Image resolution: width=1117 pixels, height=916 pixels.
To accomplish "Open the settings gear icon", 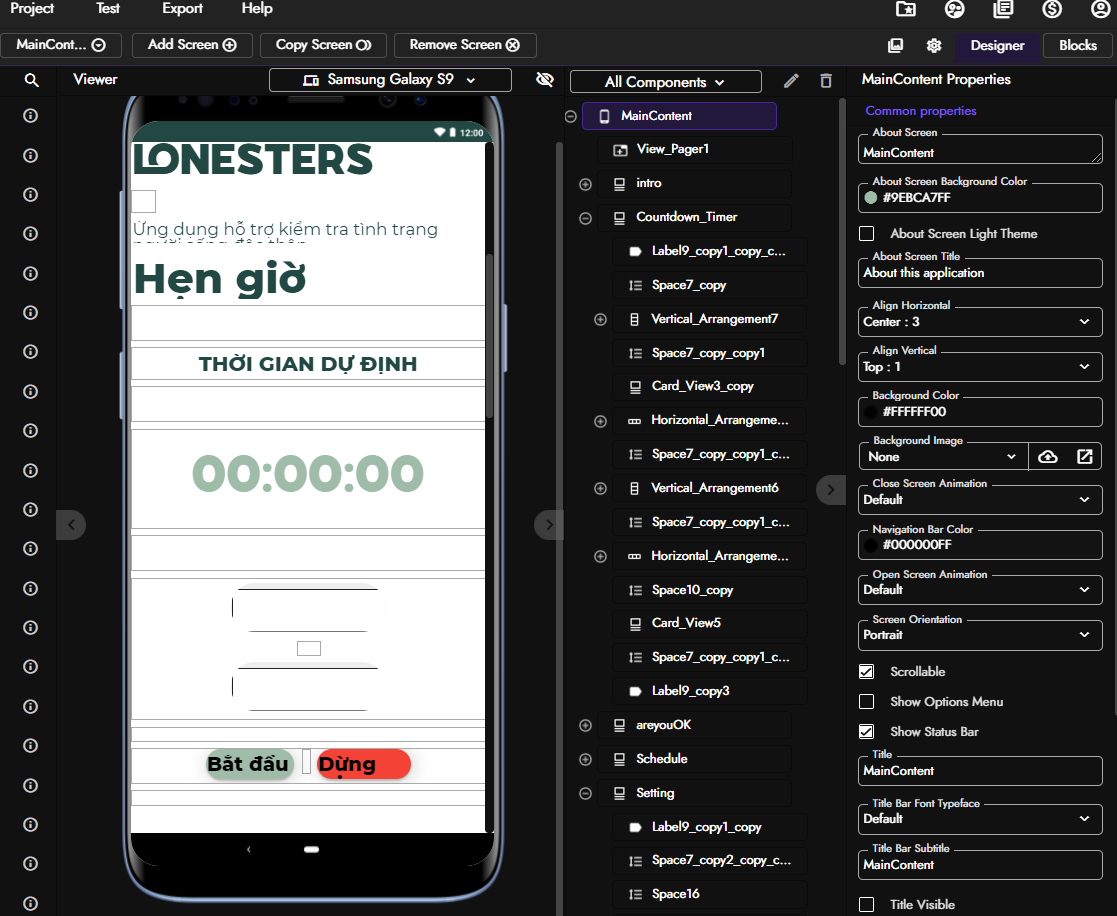I will [934, 45].
